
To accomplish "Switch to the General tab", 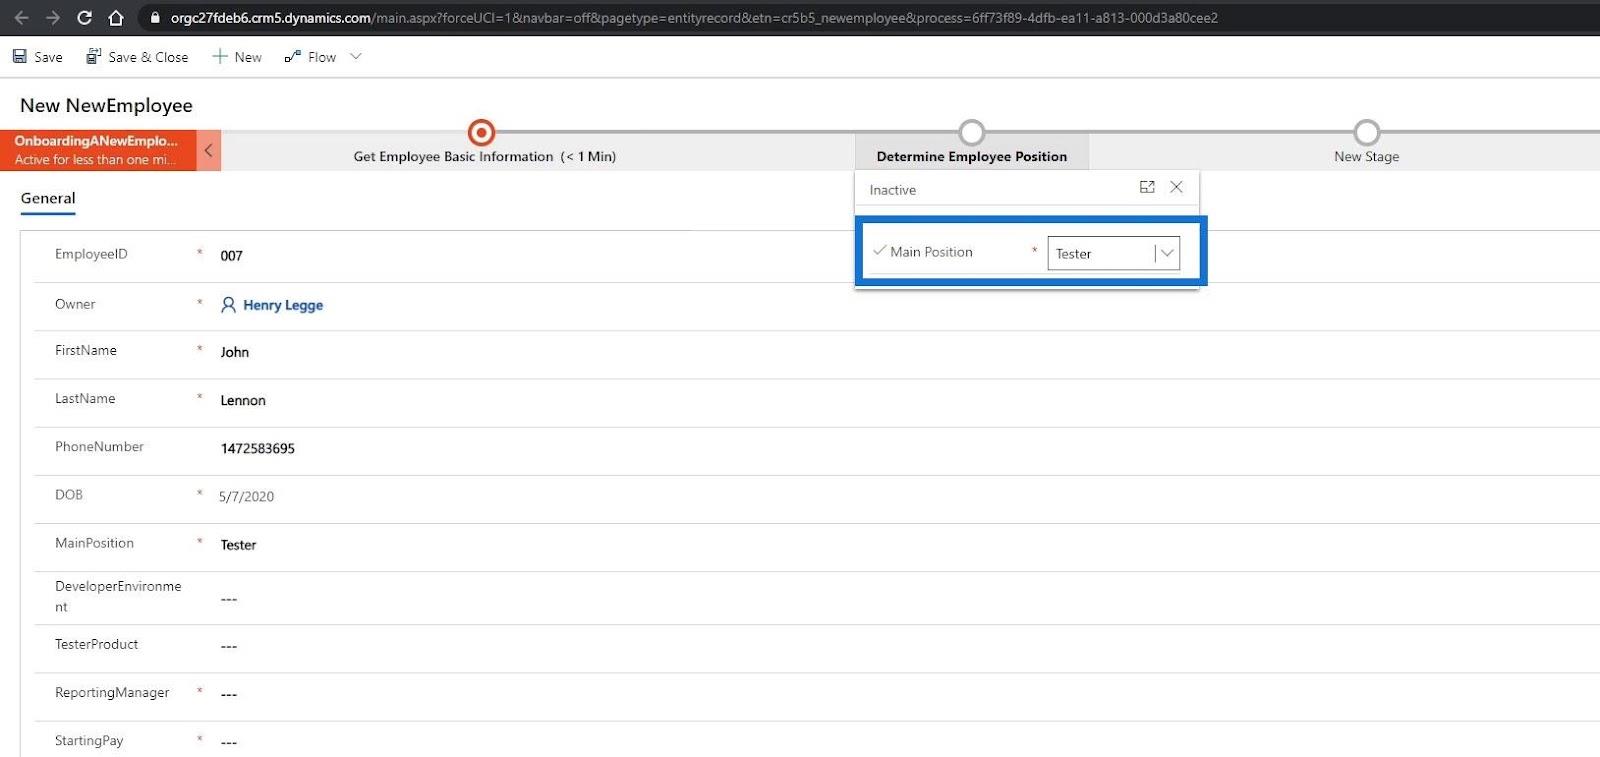I will pyautogui.click(x=48, y=198).
